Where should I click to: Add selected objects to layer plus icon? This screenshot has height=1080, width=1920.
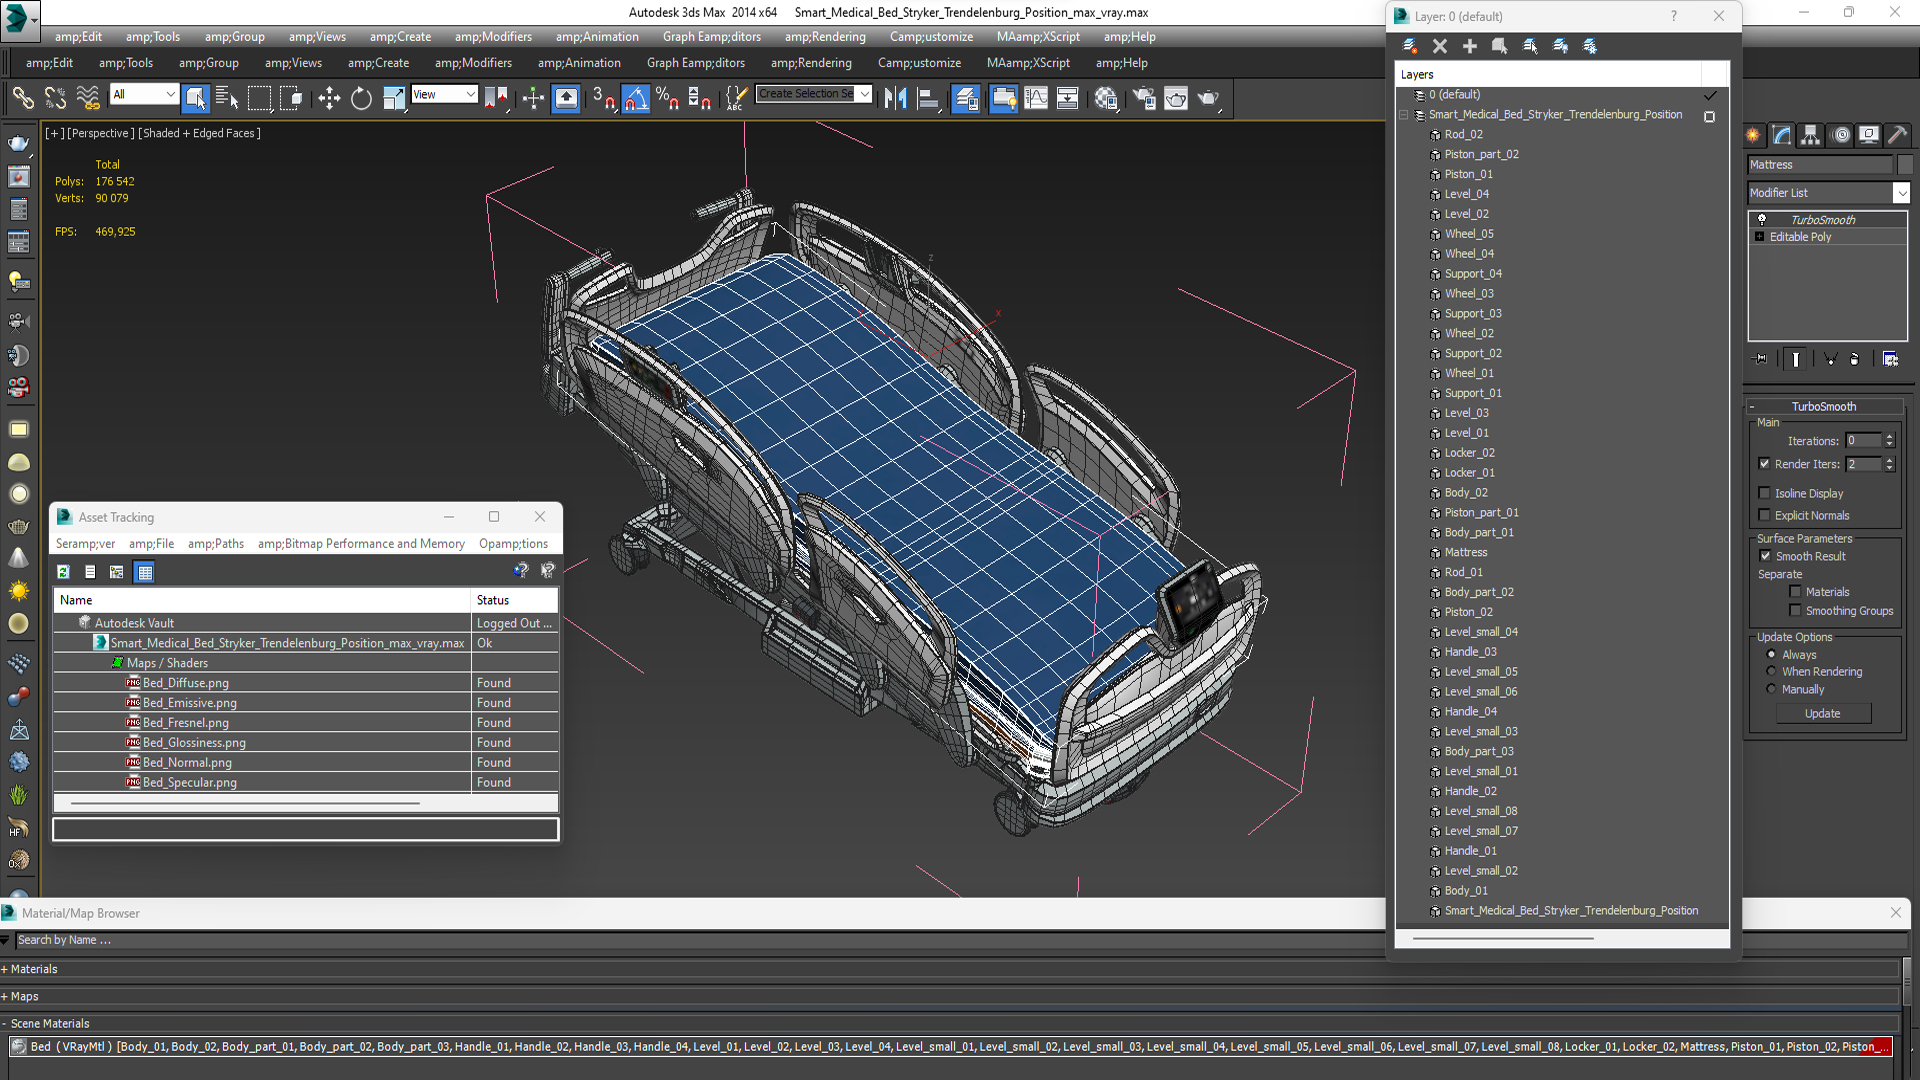[x=1470, y=46]
